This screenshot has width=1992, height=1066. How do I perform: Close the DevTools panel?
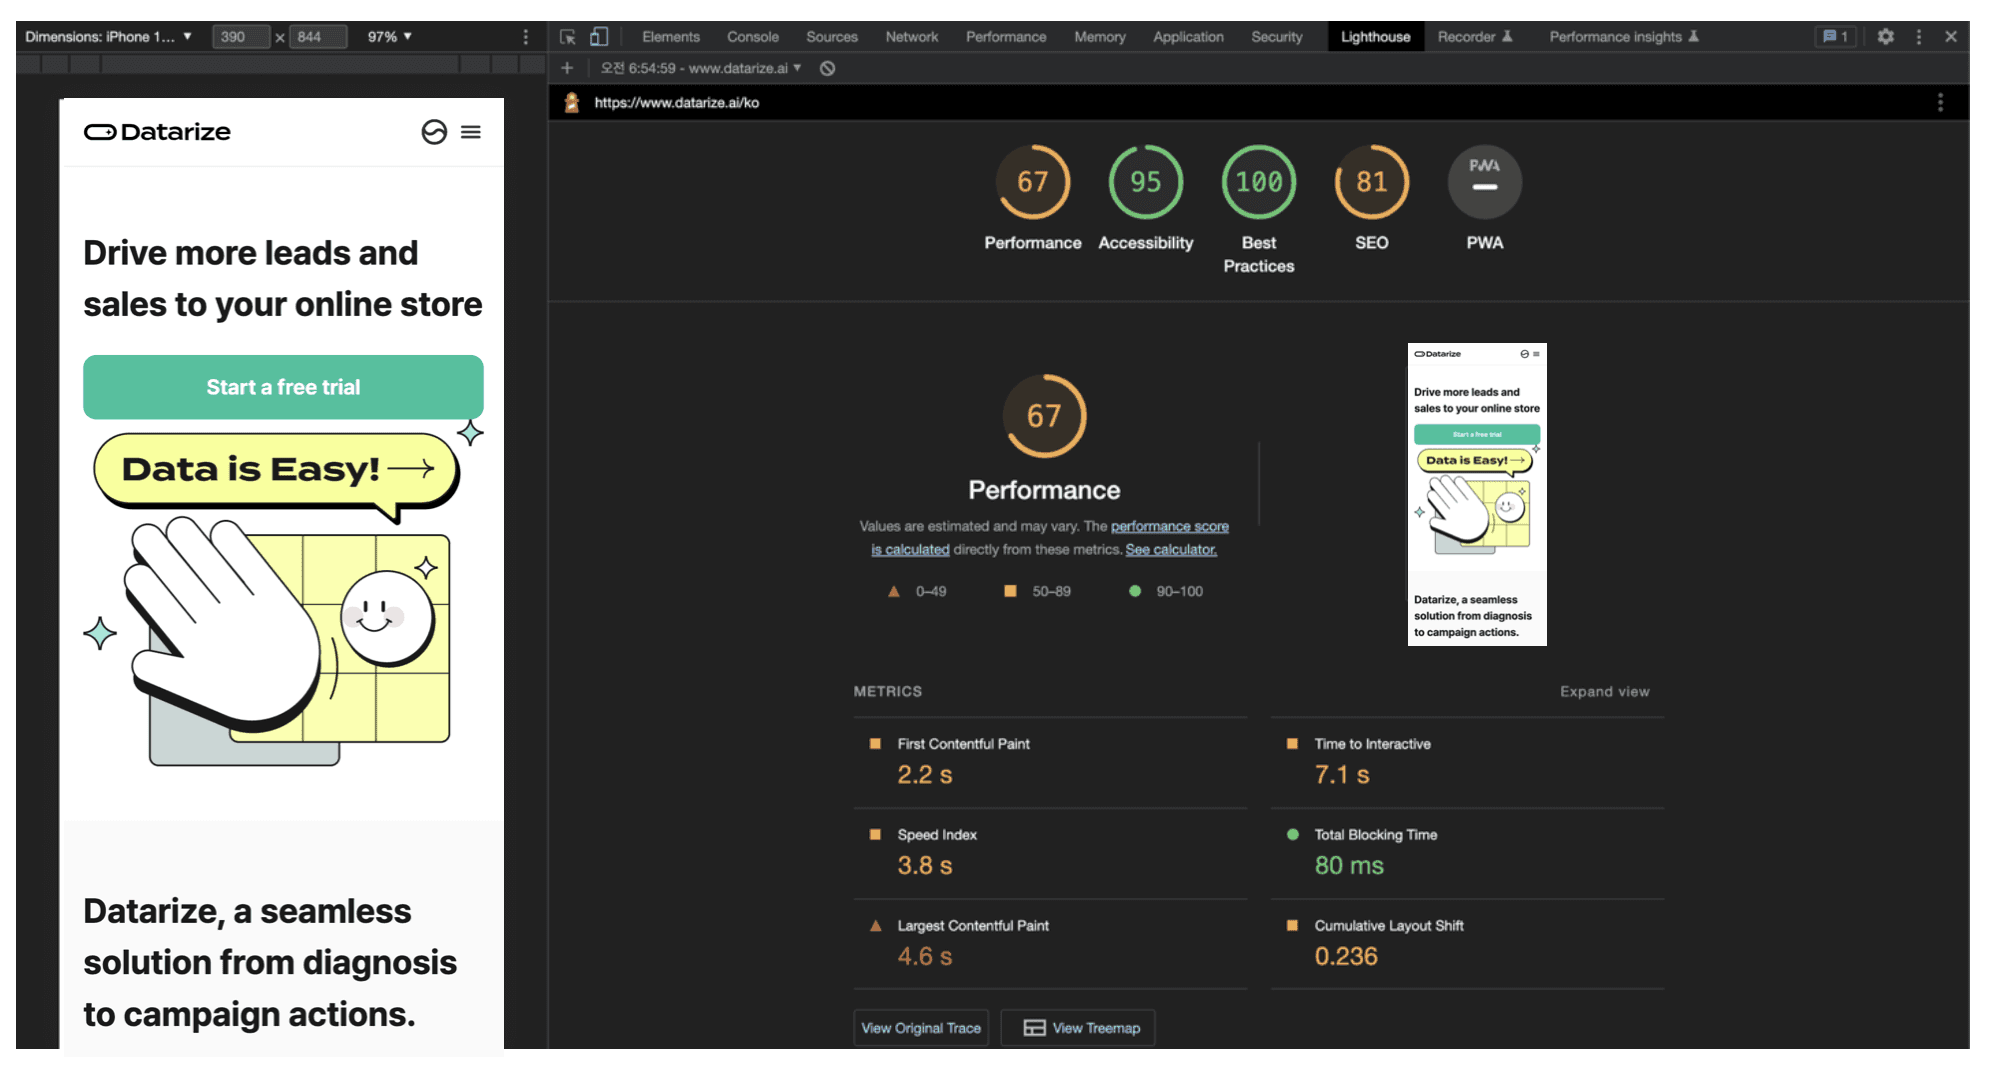[1950, 37]
